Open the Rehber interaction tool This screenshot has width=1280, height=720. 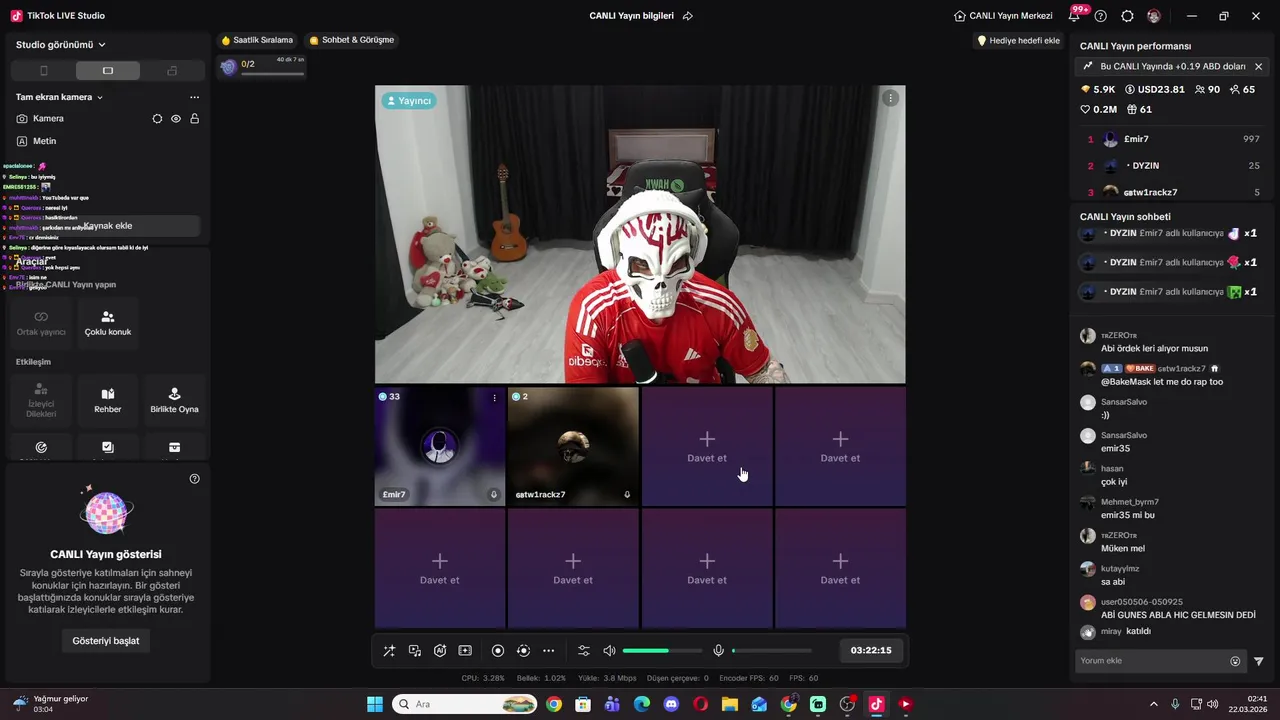(108, 400)
